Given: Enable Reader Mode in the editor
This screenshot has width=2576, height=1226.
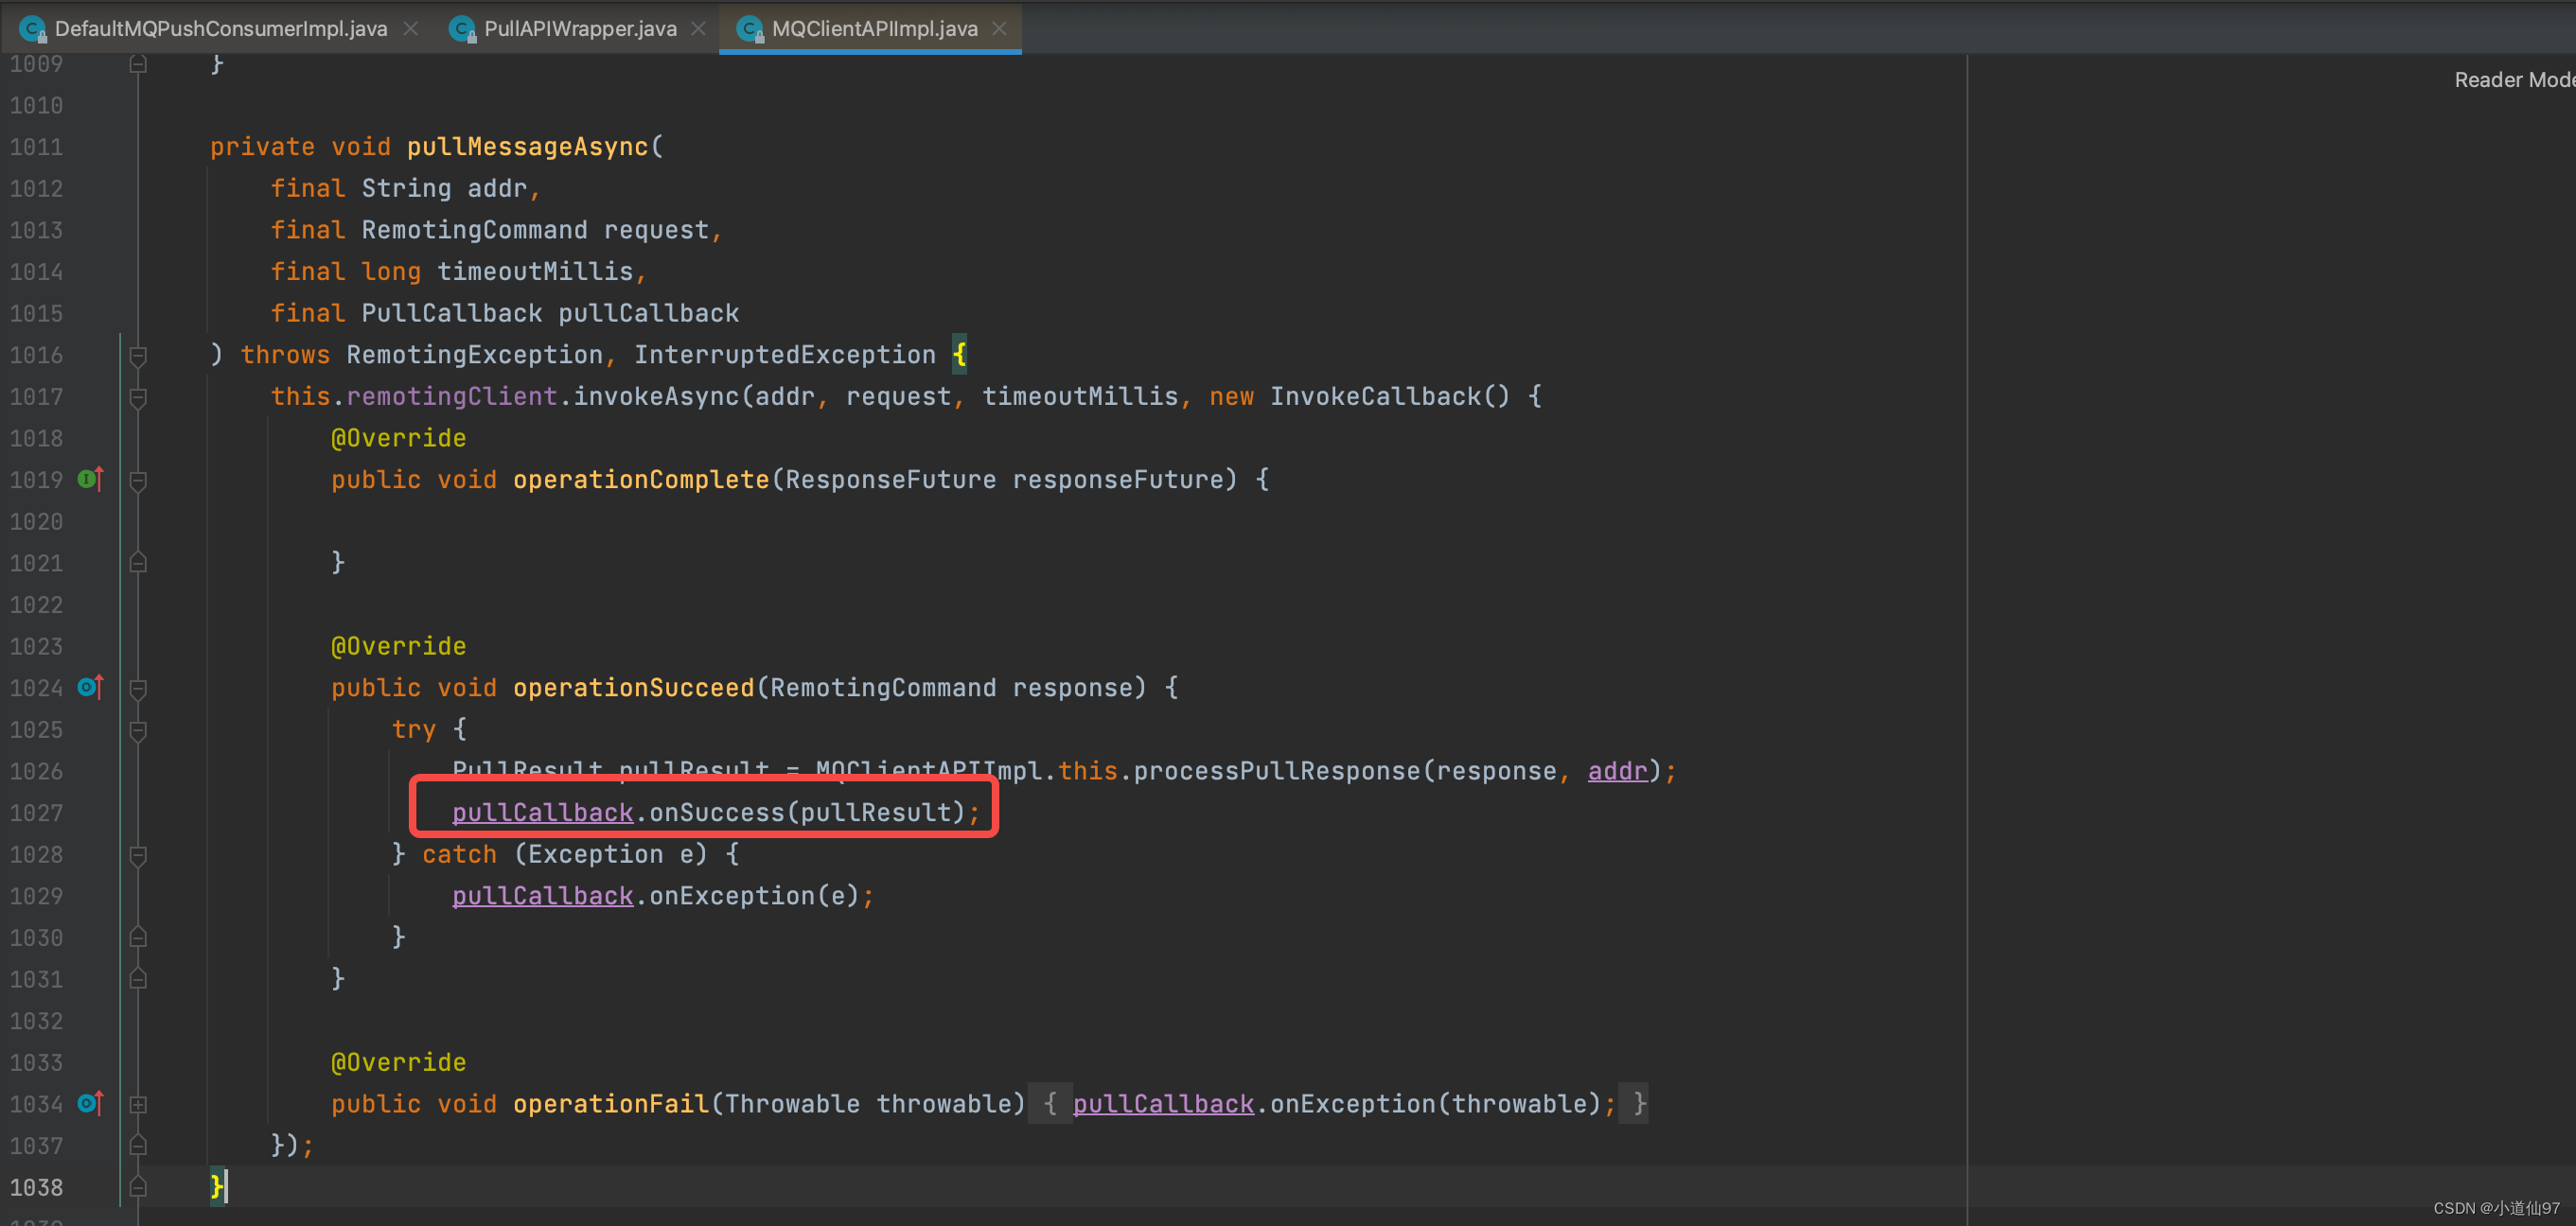Looking at the screenshot, I should pyautogui.click(x=2514, y=80).
